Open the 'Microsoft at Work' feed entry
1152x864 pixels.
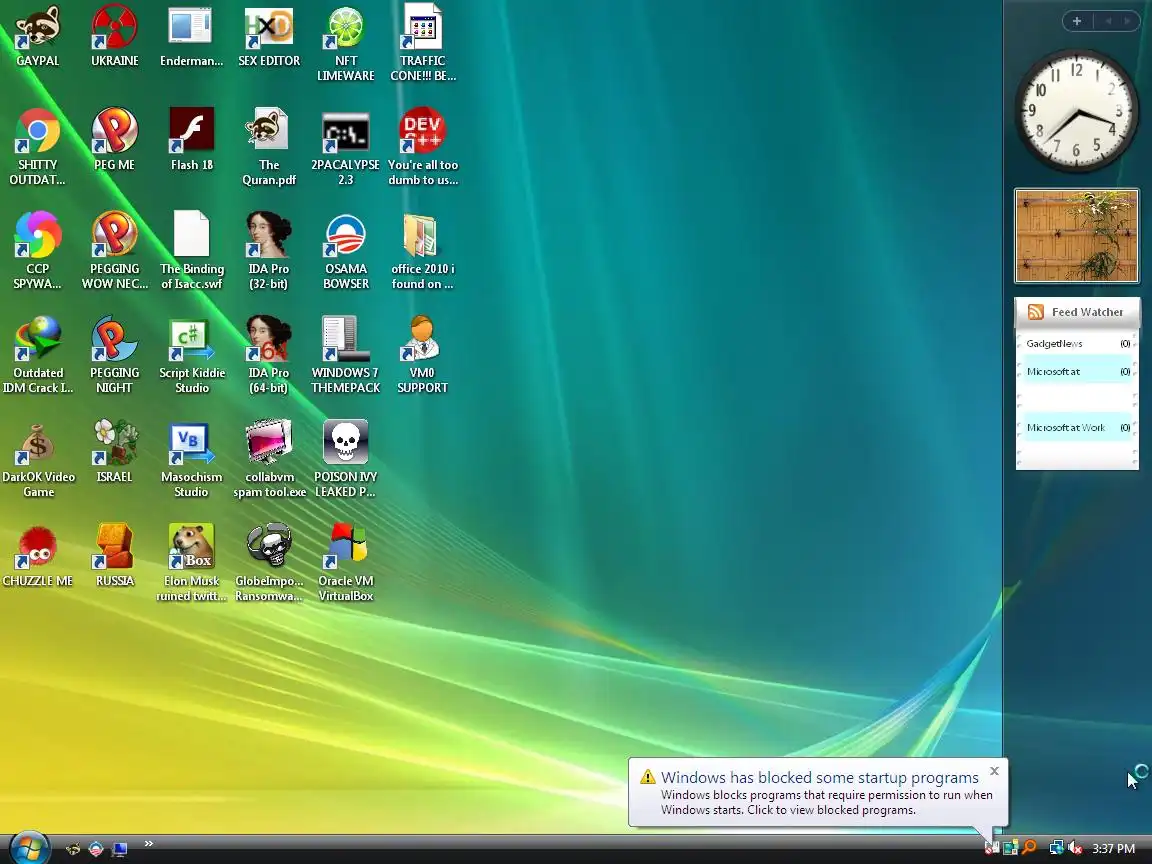[1077, 428]
